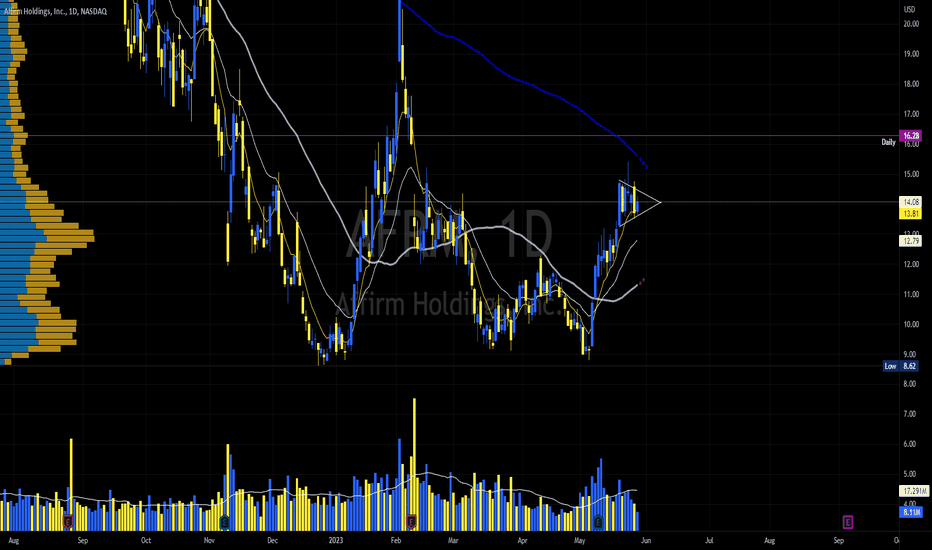The image size is (932, 550).
Task: Open the earnings marker in early May
Action: 599,523
